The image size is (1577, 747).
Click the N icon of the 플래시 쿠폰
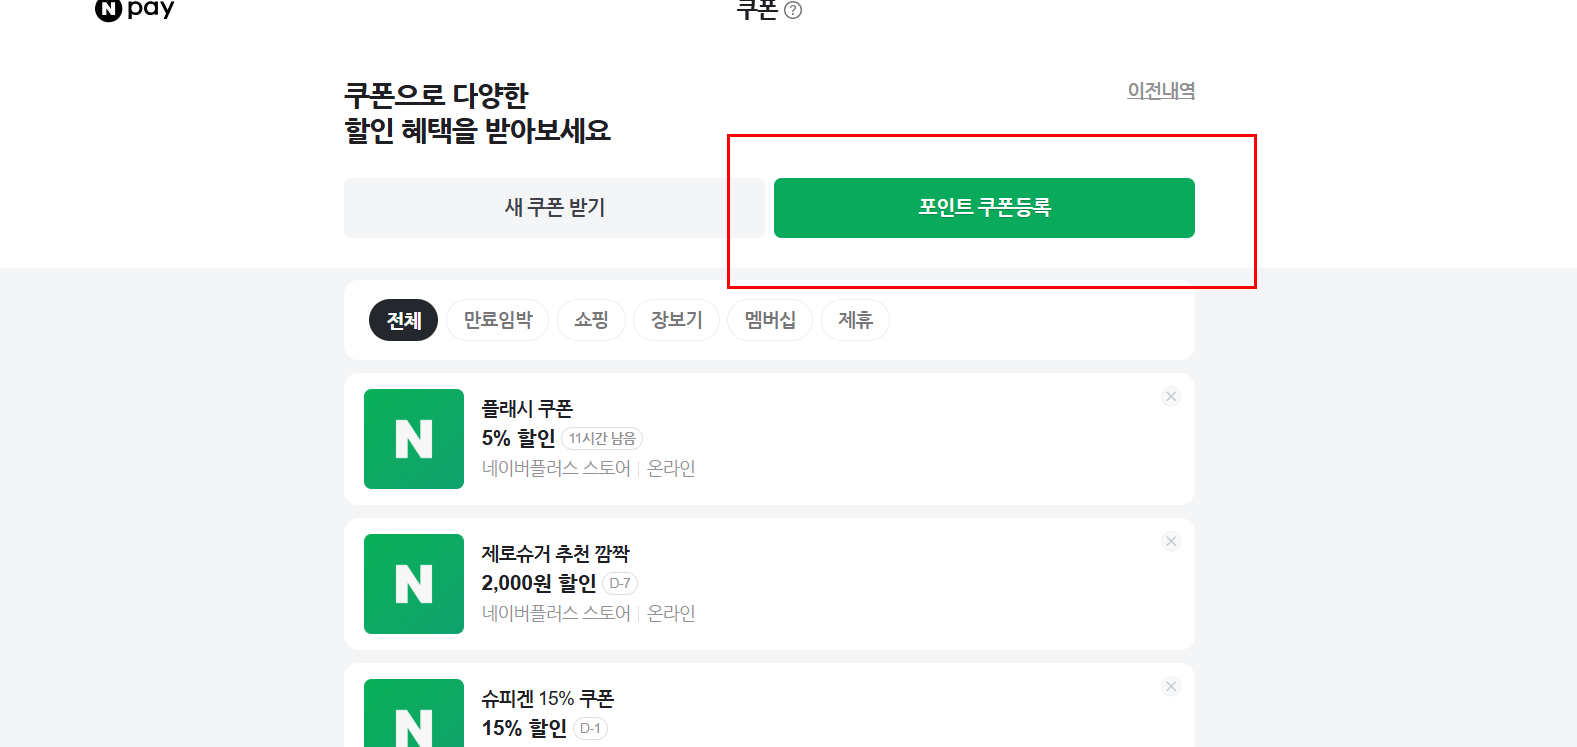(413, 439)
